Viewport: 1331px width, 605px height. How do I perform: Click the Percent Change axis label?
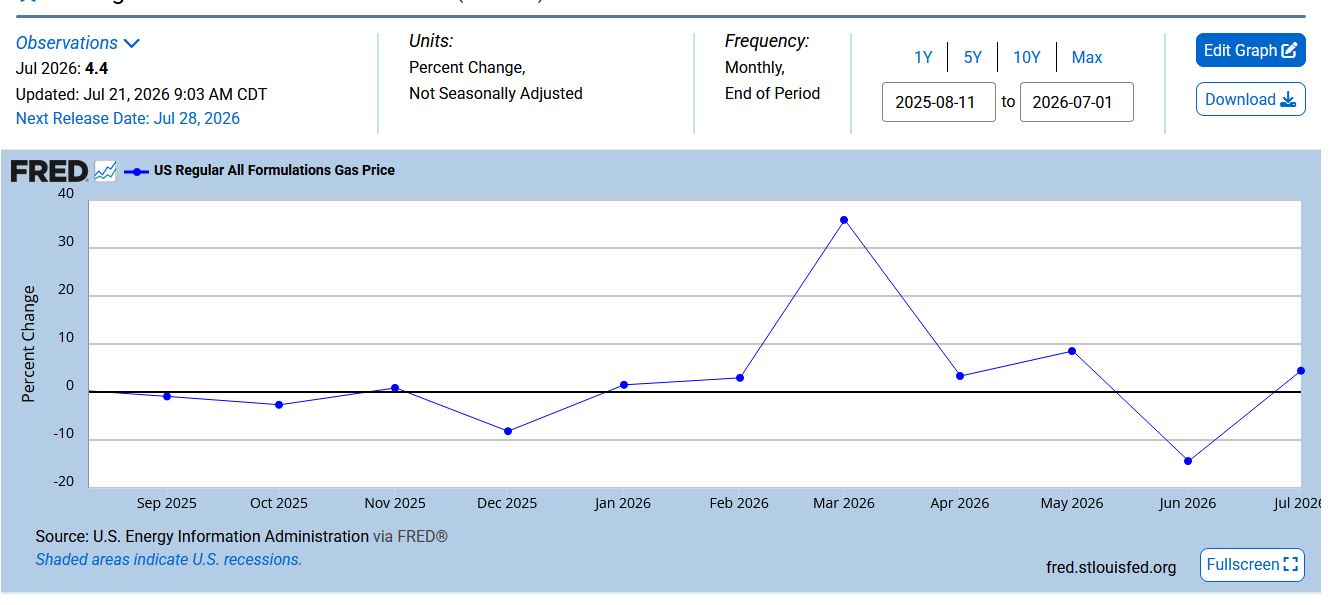coord(28,344)
